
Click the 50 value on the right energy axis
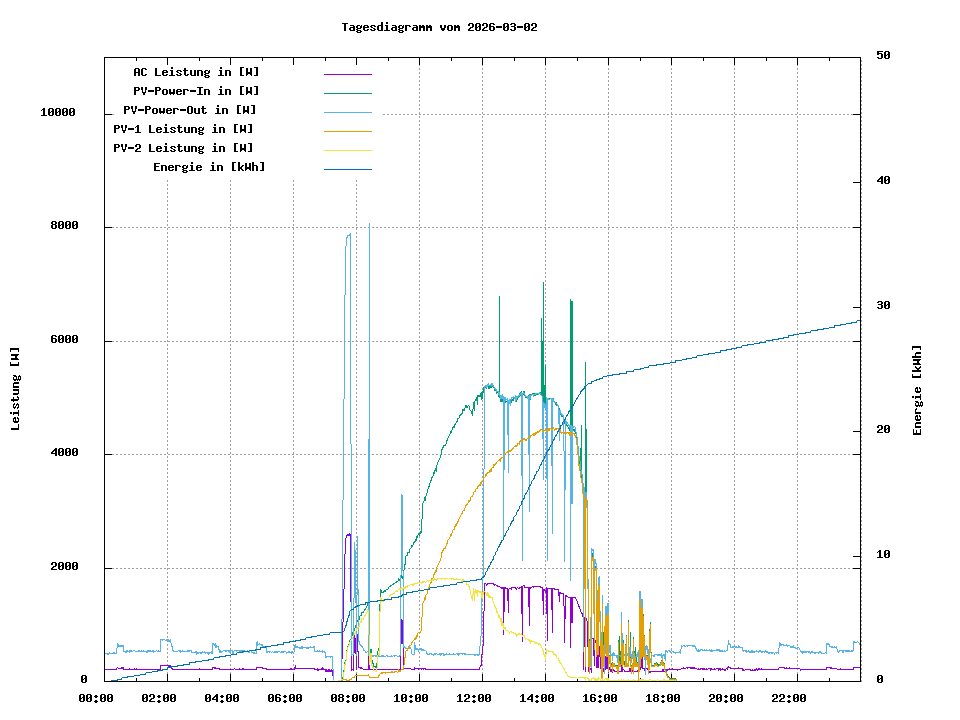coord(883,56)
